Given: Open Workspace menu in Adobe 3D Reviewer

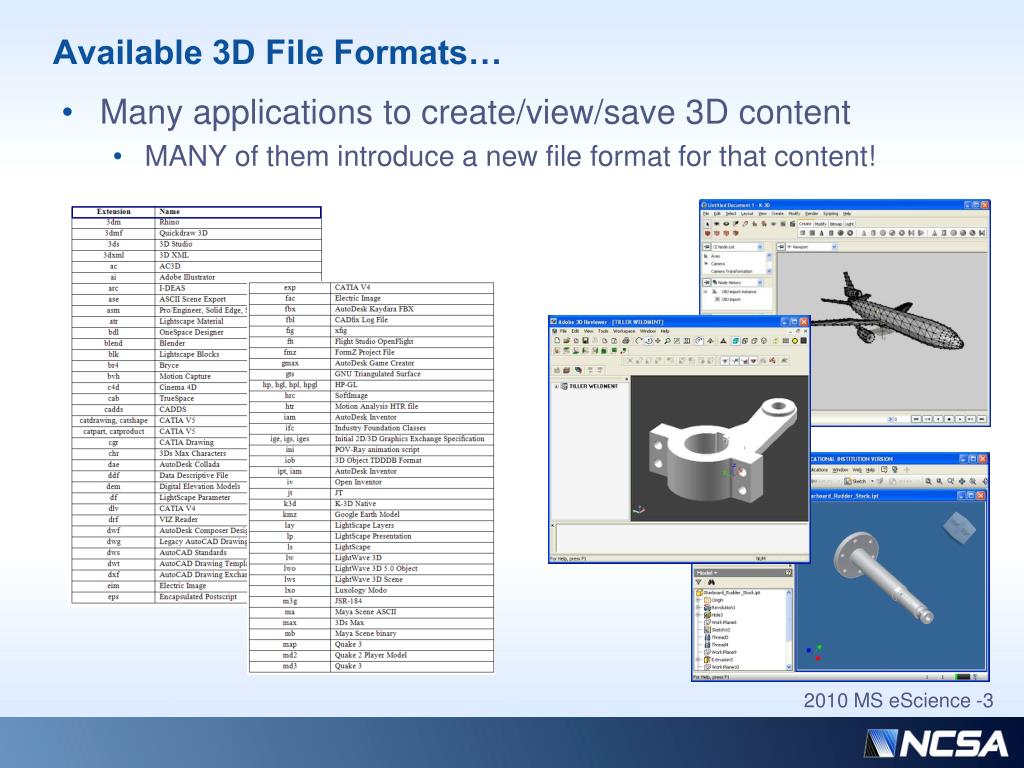Looking at the screenshot, I should click(624, 331).
